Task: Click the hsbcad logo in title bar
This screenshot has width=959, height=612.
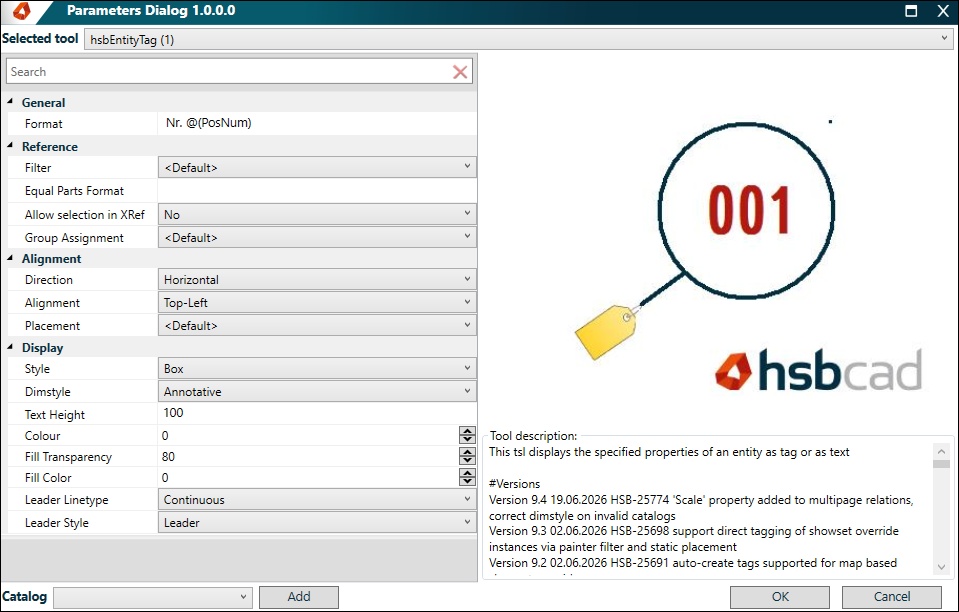Action: pyautogui.click(x=21, y=10)
